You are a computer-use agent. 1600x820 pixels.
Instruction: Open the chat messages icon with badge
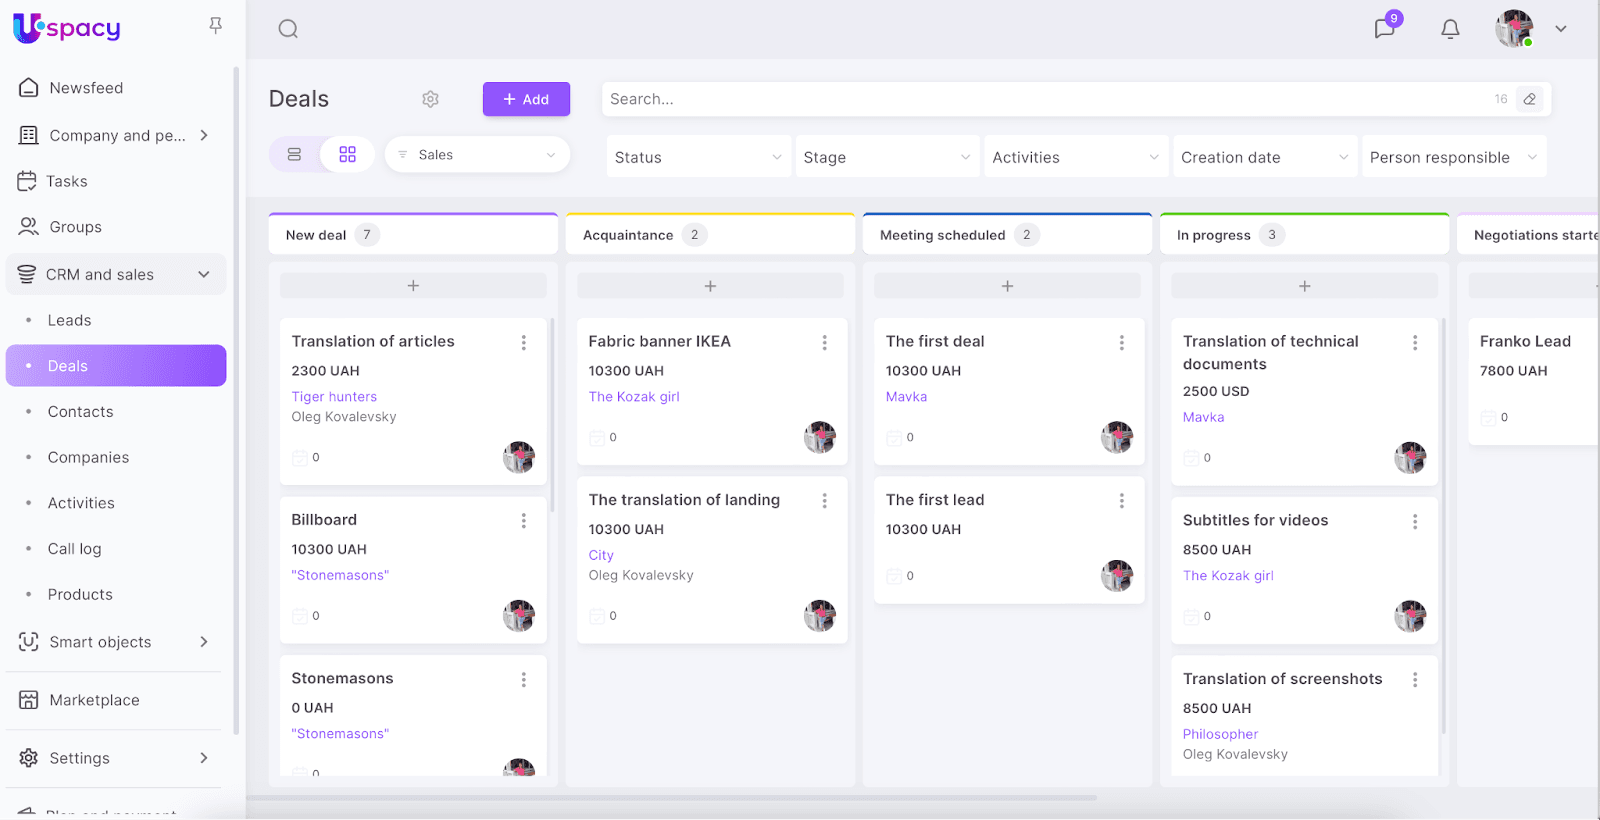(x=1385, y=28)
